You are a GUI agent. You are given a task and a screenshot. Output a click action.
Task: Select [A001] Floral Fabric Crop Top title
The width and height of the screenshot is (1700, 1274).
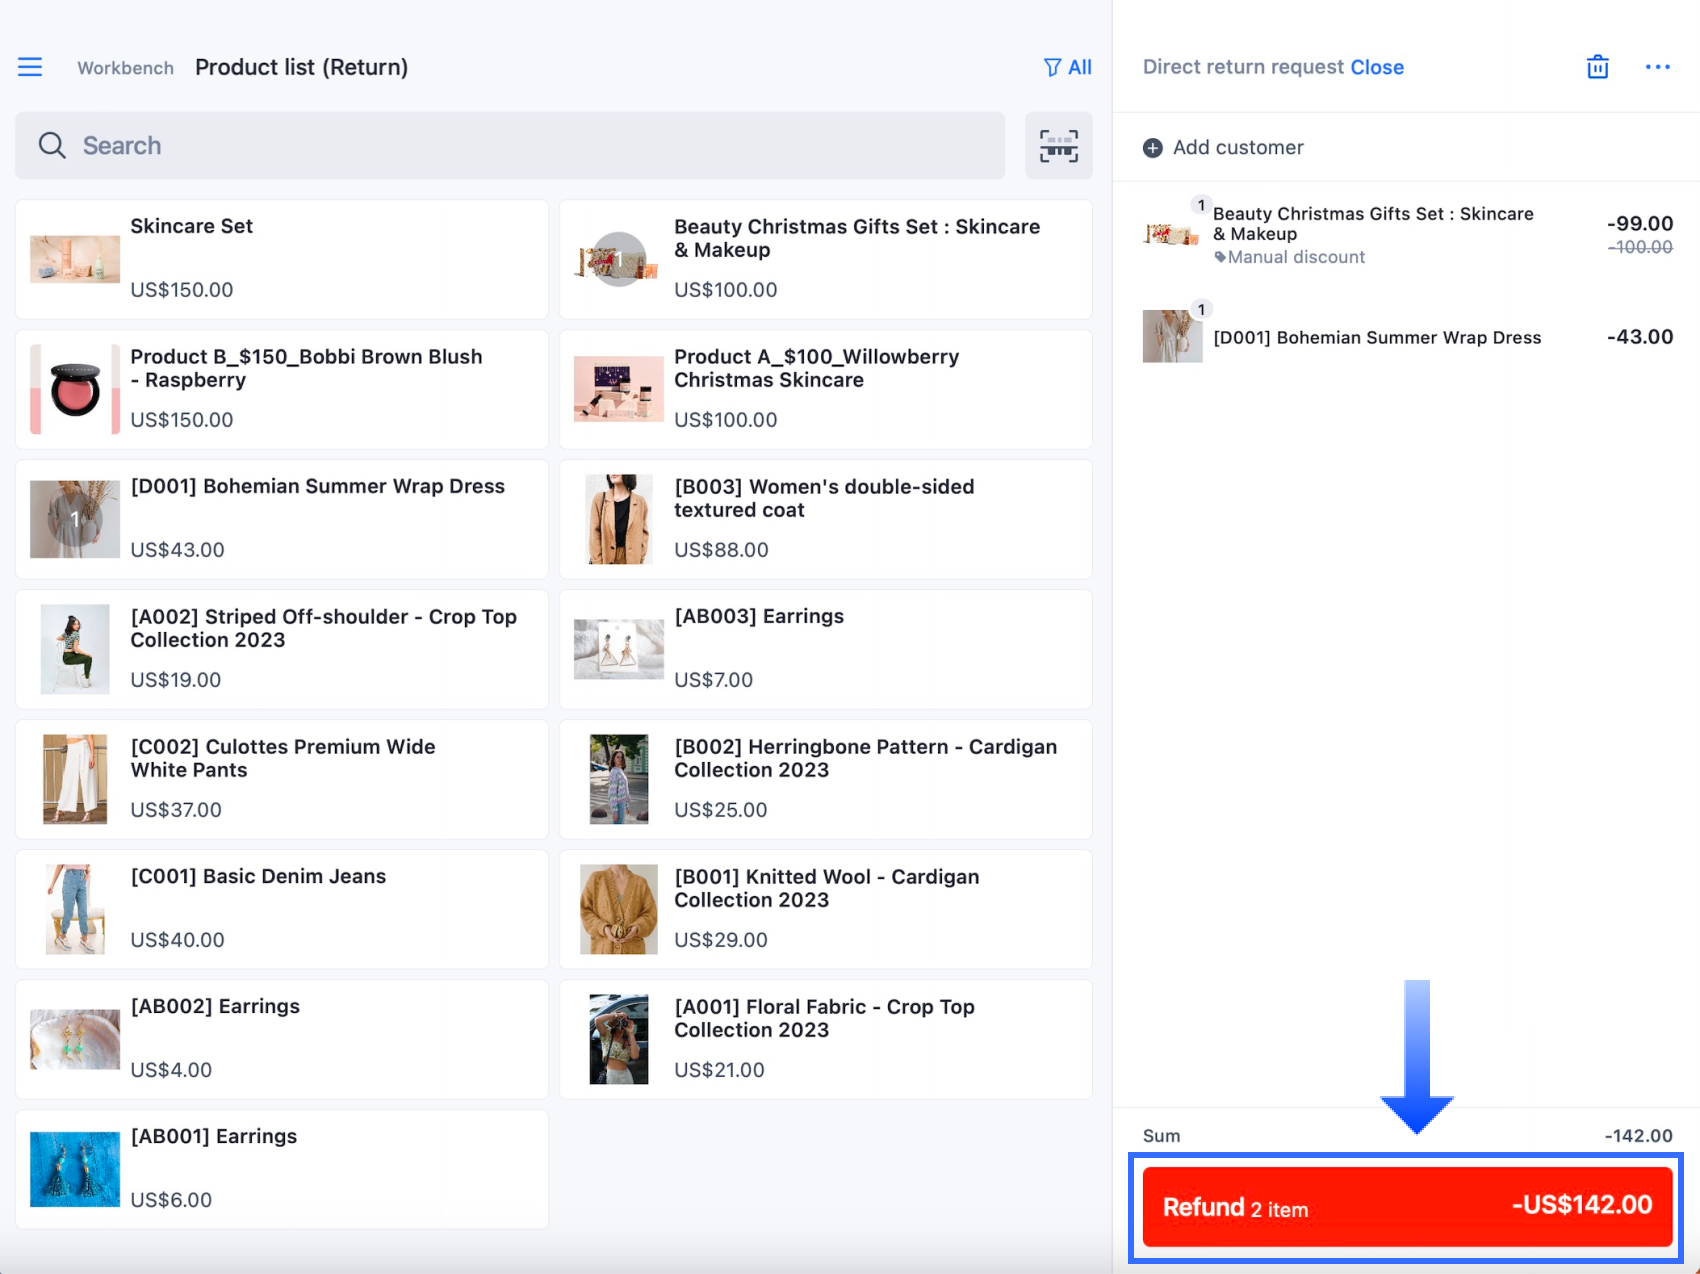pos(824,1018)
